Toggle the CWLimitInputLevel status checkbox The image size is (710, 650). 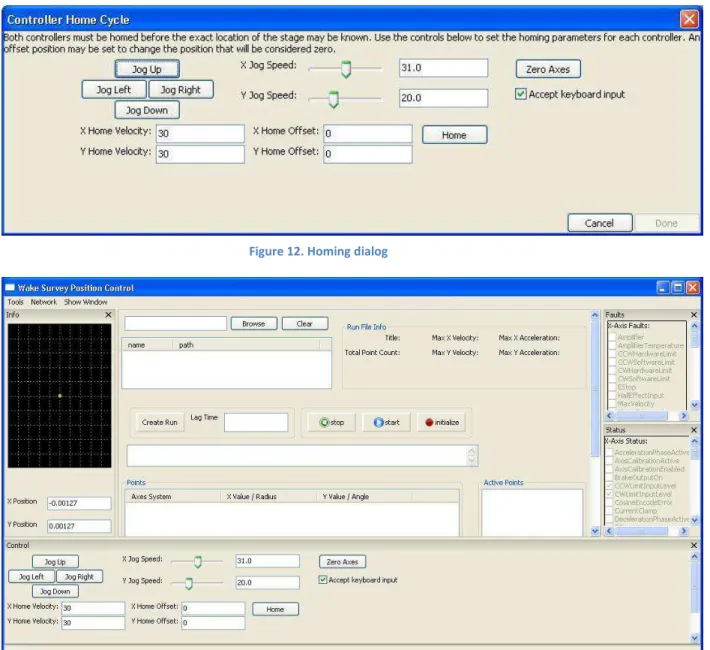pos(609,494)
